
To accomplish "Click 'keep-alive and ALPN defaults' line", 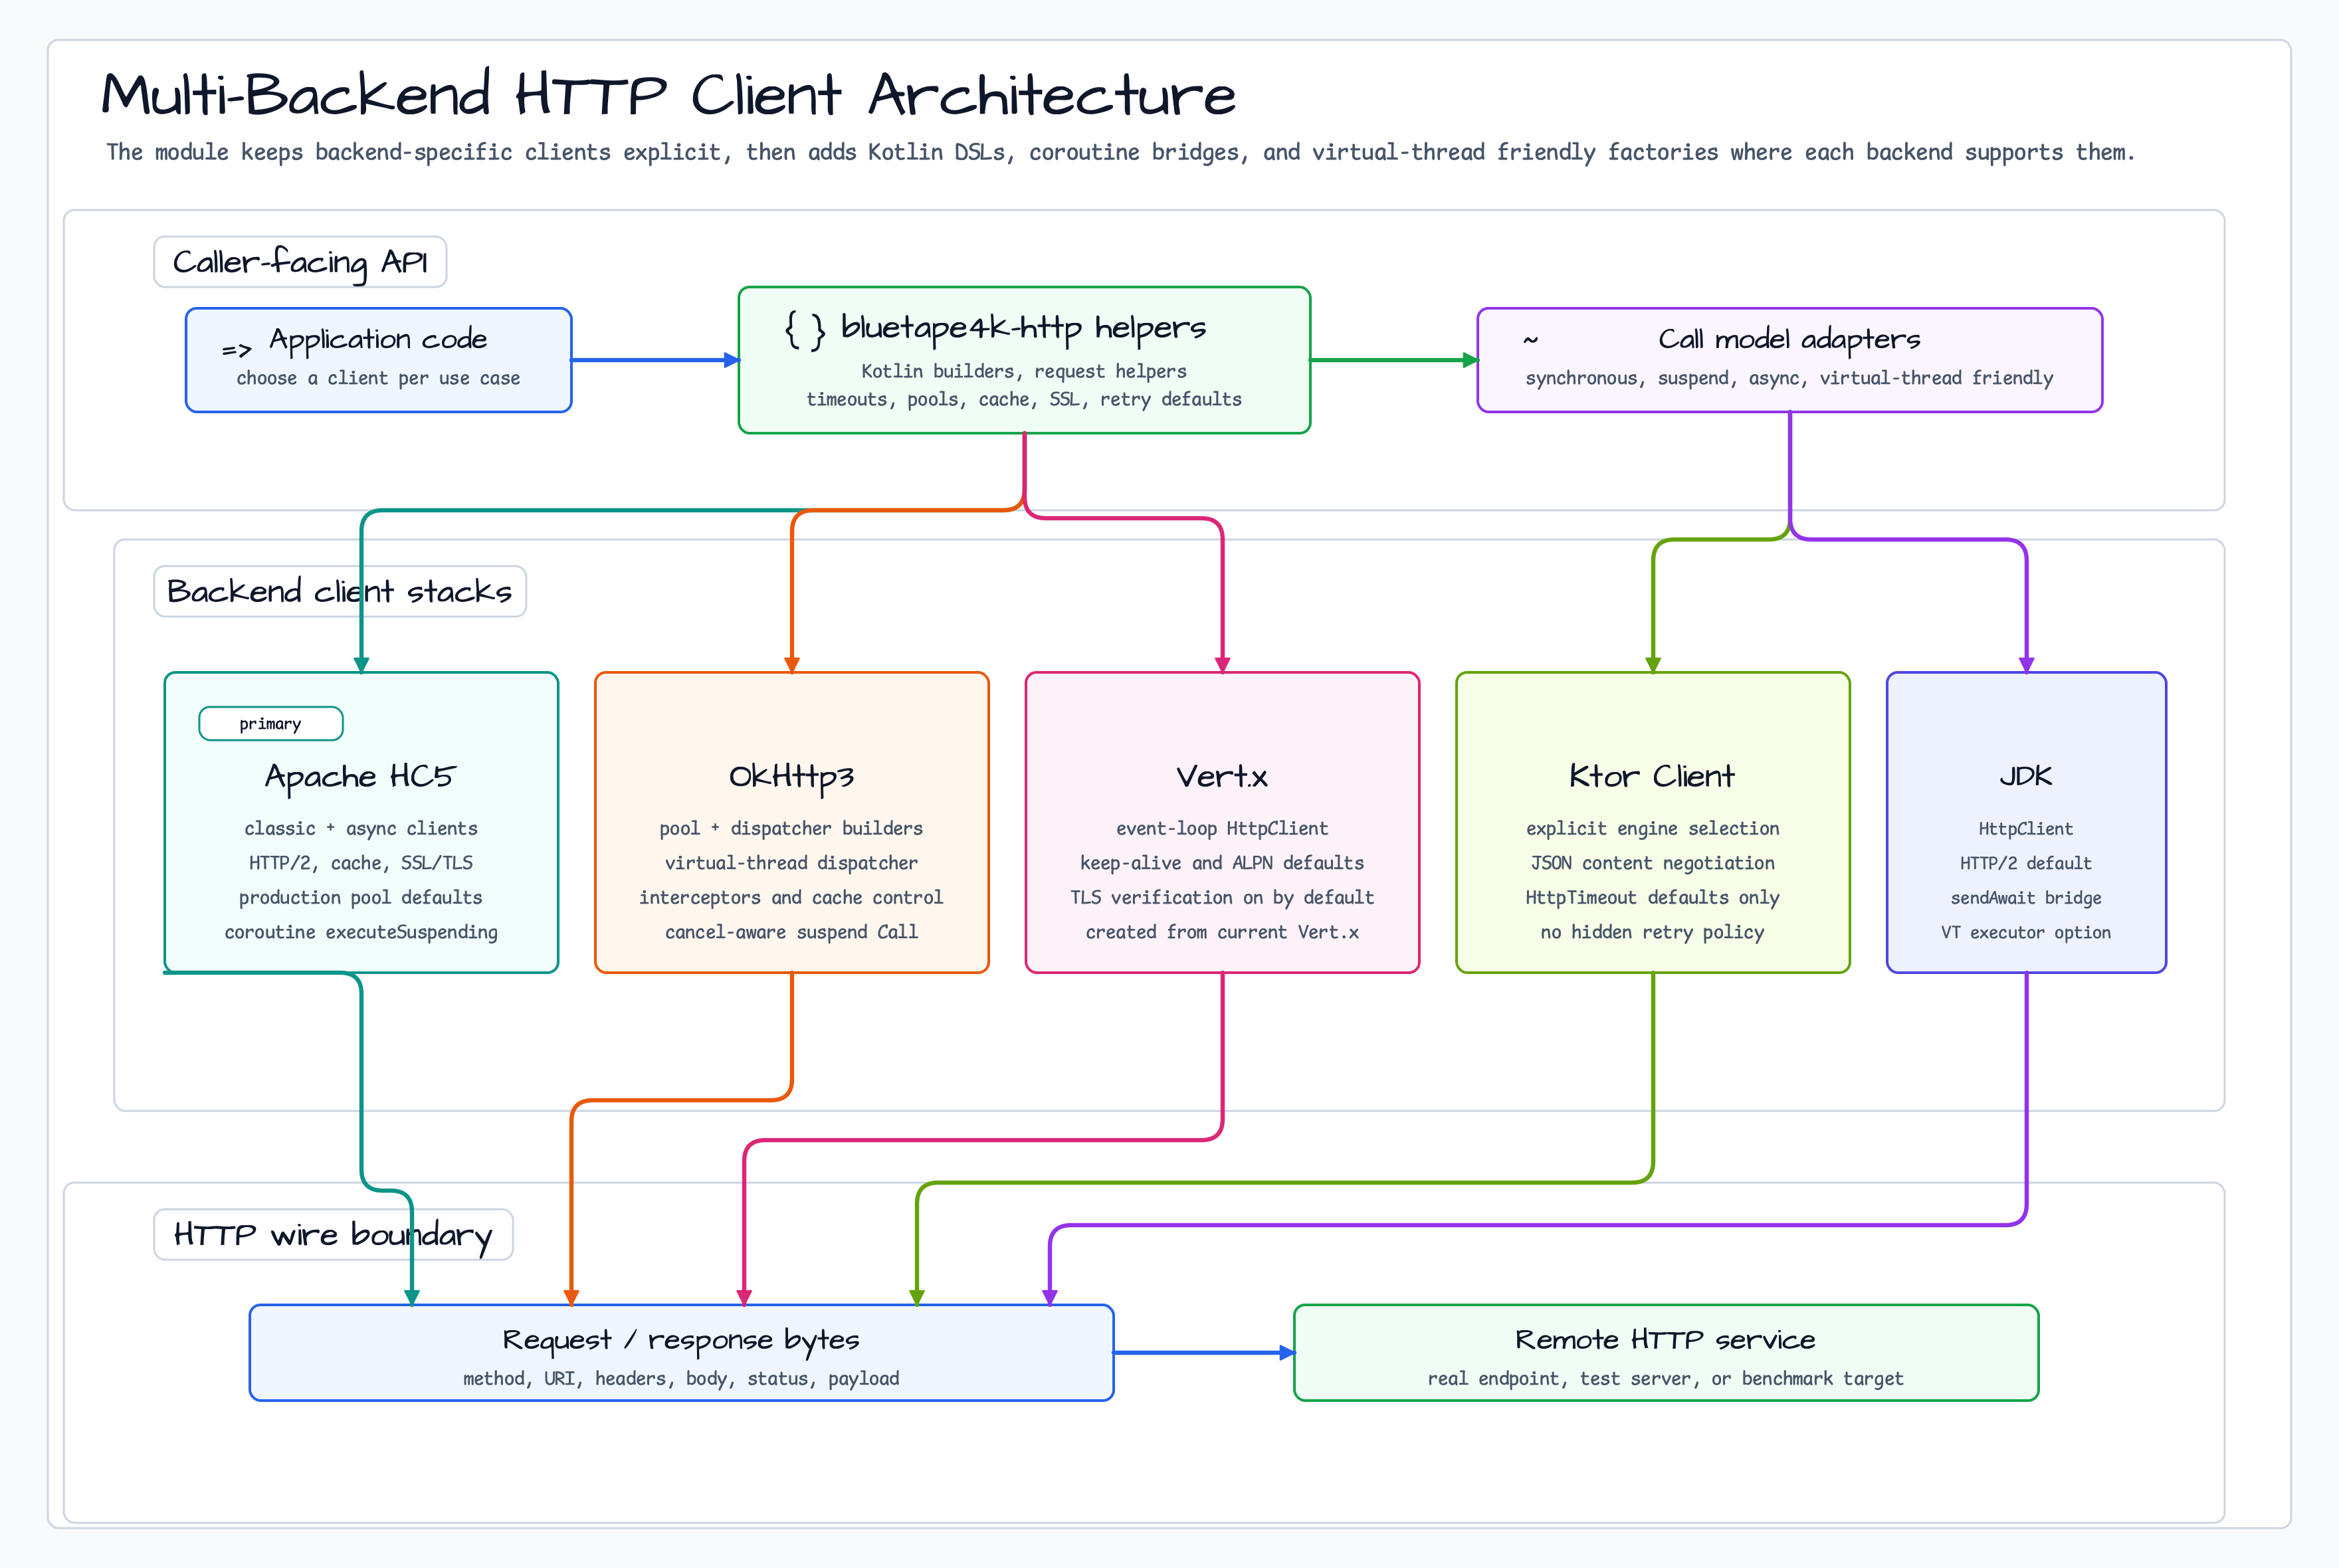I will [1222, 864].
